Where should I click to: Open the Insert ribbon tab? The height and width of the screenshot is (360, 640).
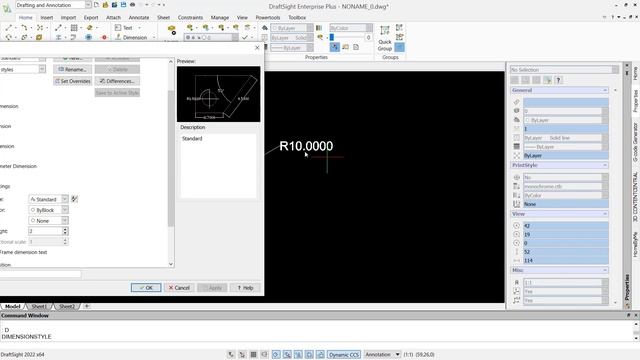click(x=47, y=18)
